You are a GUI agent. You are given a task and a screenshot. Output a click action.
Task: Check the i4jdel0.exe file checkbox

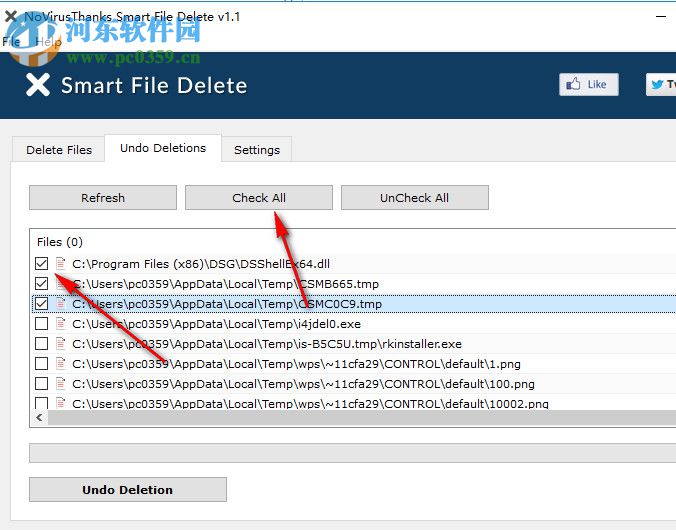click(x=41, y=323)
